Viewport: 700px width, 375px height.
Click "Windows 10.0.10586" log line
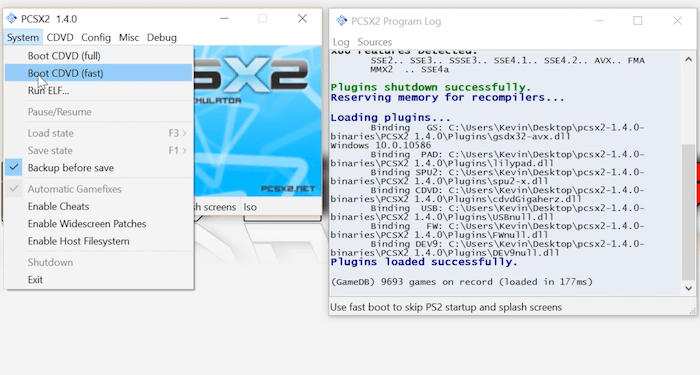pyautogui.click(x=381, y=145)
